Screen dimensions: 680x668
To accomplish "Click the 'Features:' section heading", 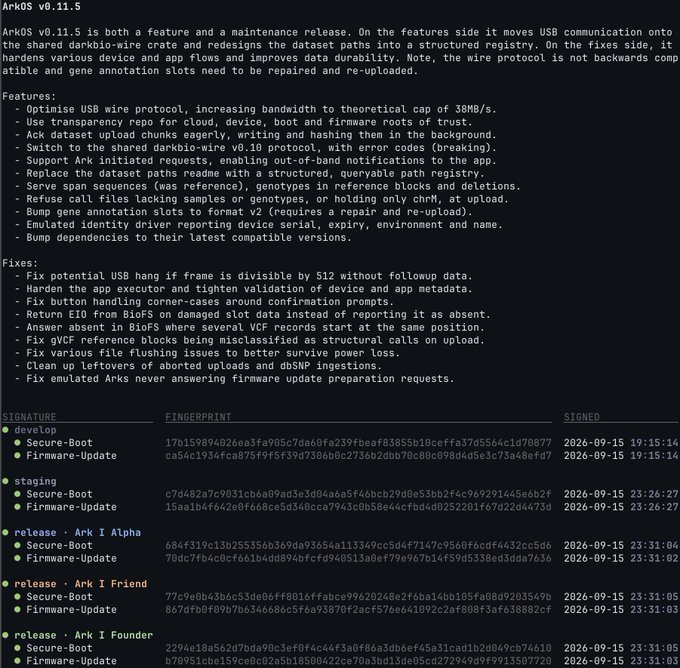I will (29, 96).
